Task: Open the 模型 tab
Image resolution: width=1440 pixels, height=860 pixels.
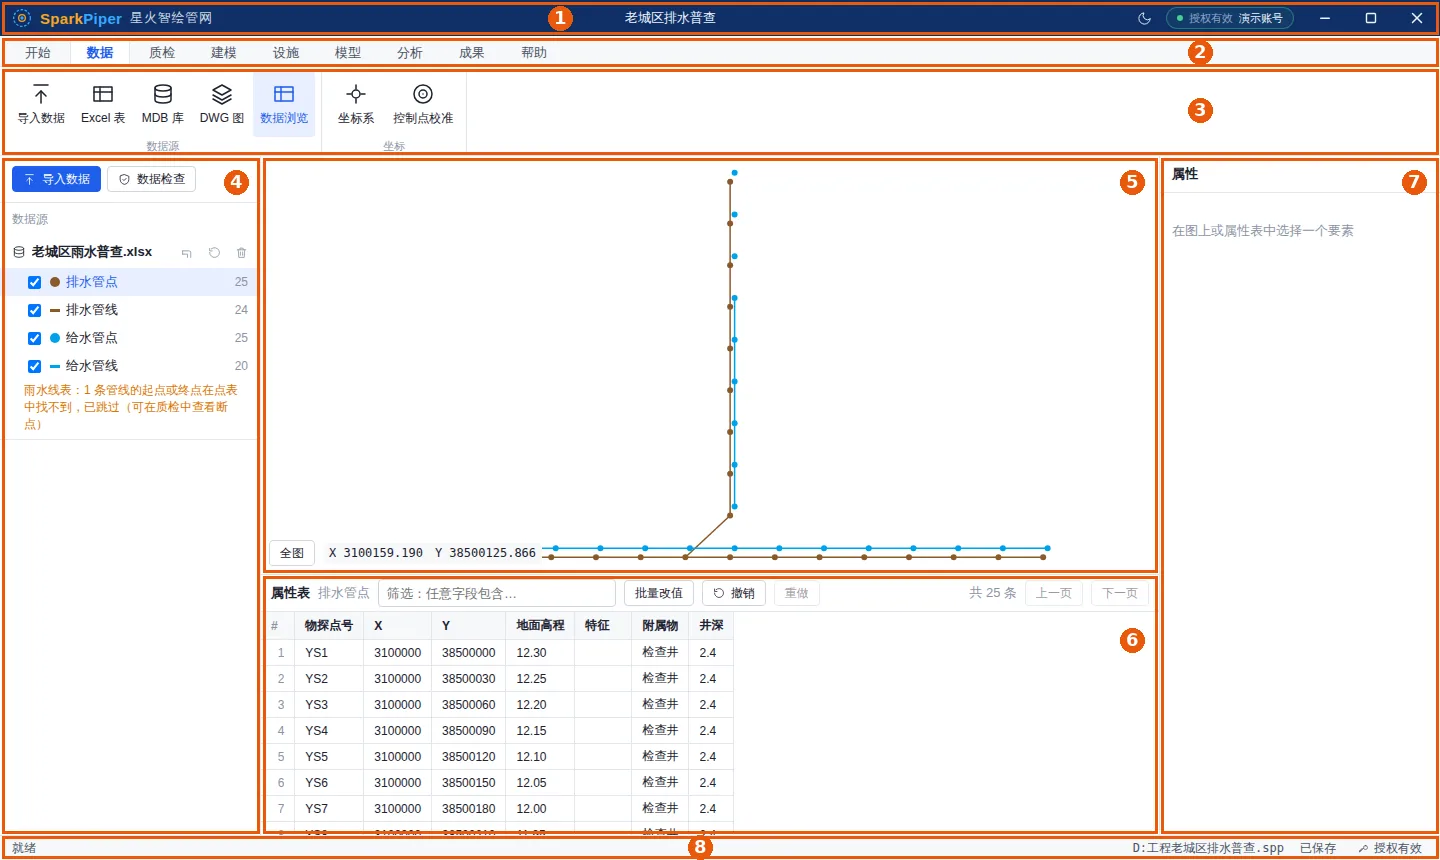Action: click(x=348, y=53)
